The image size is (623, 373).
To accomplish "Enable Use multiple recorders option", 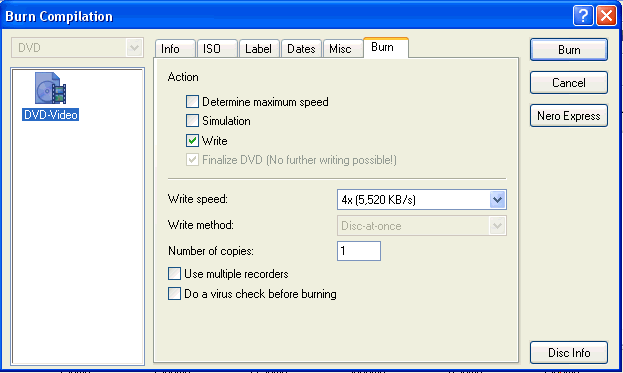I will click(174, 274).
